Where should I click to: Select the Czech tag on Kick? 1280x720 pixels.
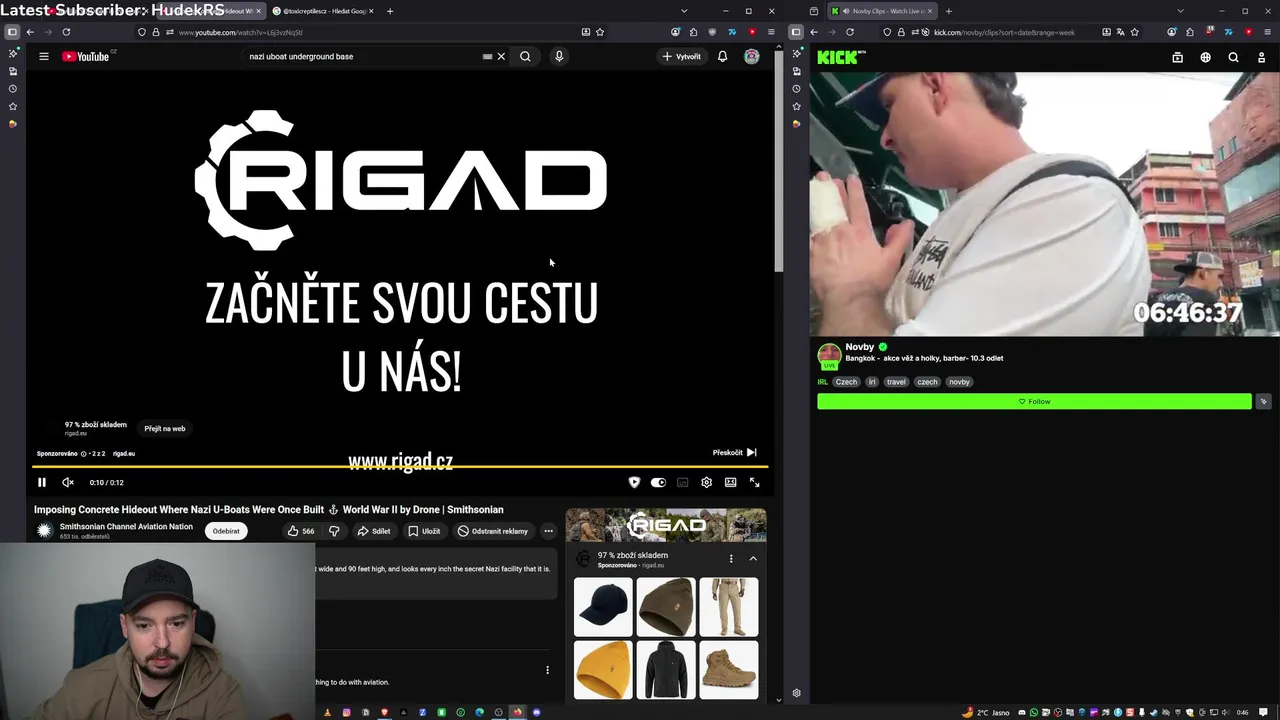coord(846,382)
